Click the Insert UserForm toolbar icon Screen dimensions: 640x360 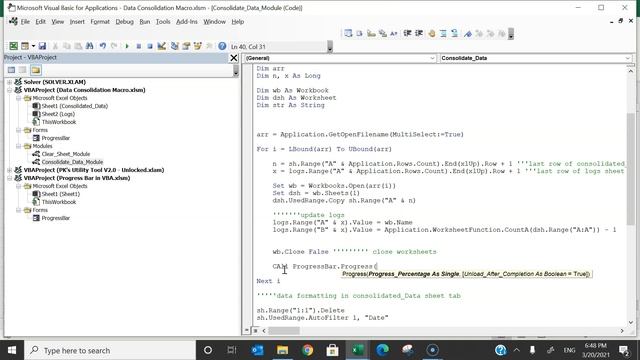(25, 46)
